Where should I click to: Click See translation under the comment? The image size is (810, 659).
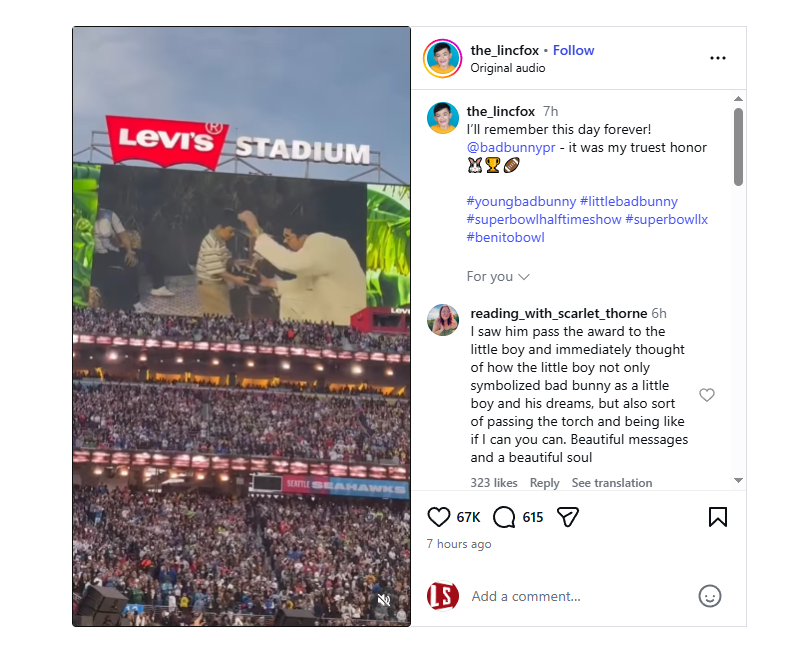click(611, 483)
